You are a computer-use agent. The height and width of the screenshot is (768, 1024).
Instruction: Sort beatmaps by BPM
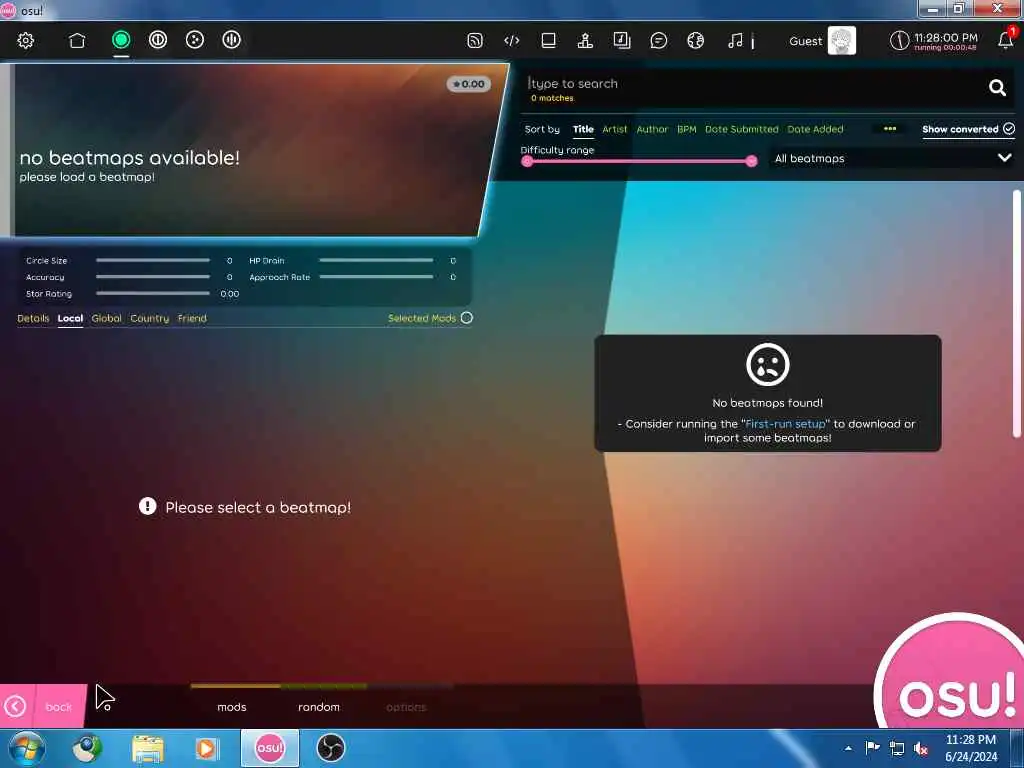click(686, 129)
